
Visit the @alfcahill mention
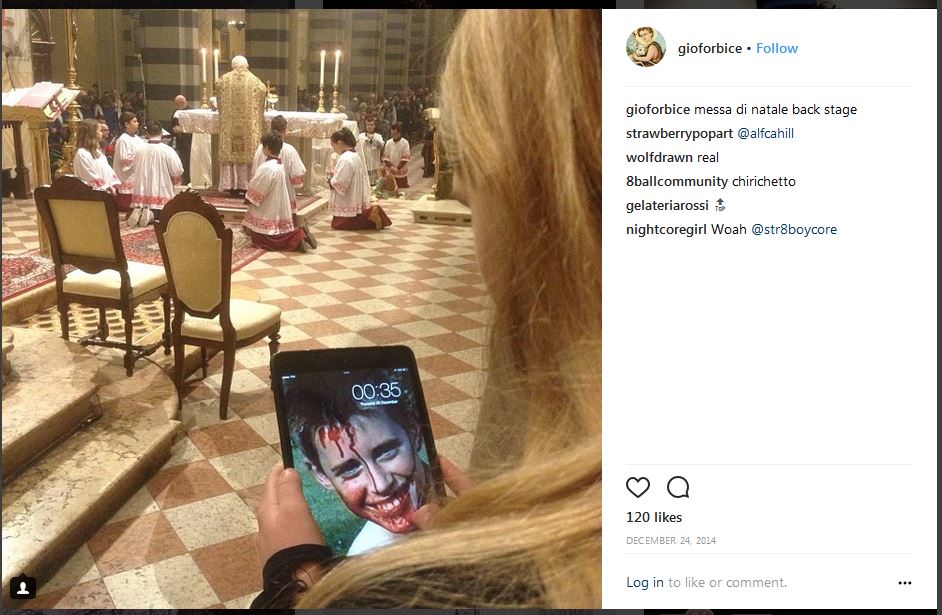point(765,133)
